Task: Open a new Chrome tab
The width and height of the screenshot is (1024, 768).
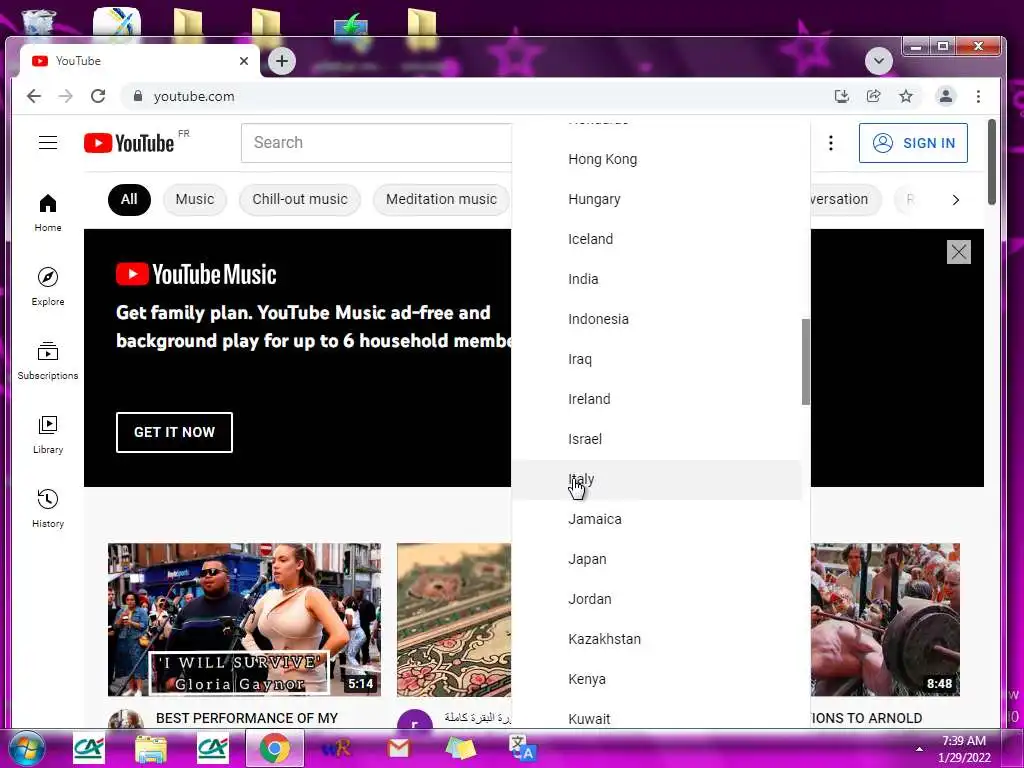Action: [x=281, y=61]
